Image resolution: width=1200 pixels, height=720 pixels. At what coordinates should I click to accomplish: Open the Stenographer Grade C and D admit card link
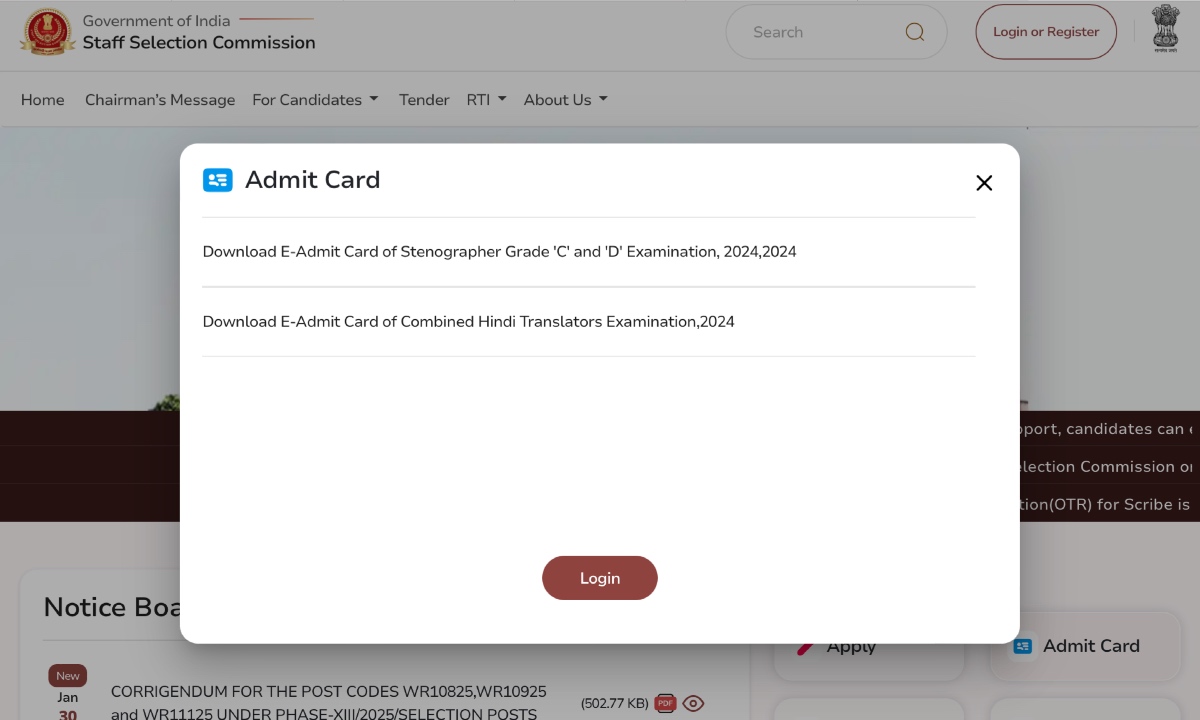point(499,251)
